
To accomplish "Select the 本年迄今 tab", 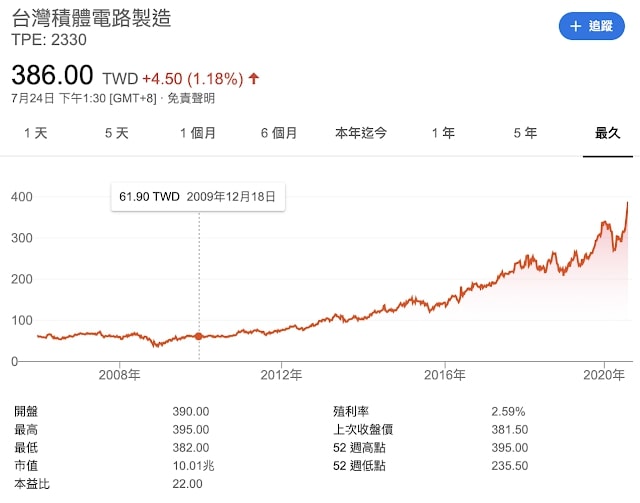I will tap(361, 133).
